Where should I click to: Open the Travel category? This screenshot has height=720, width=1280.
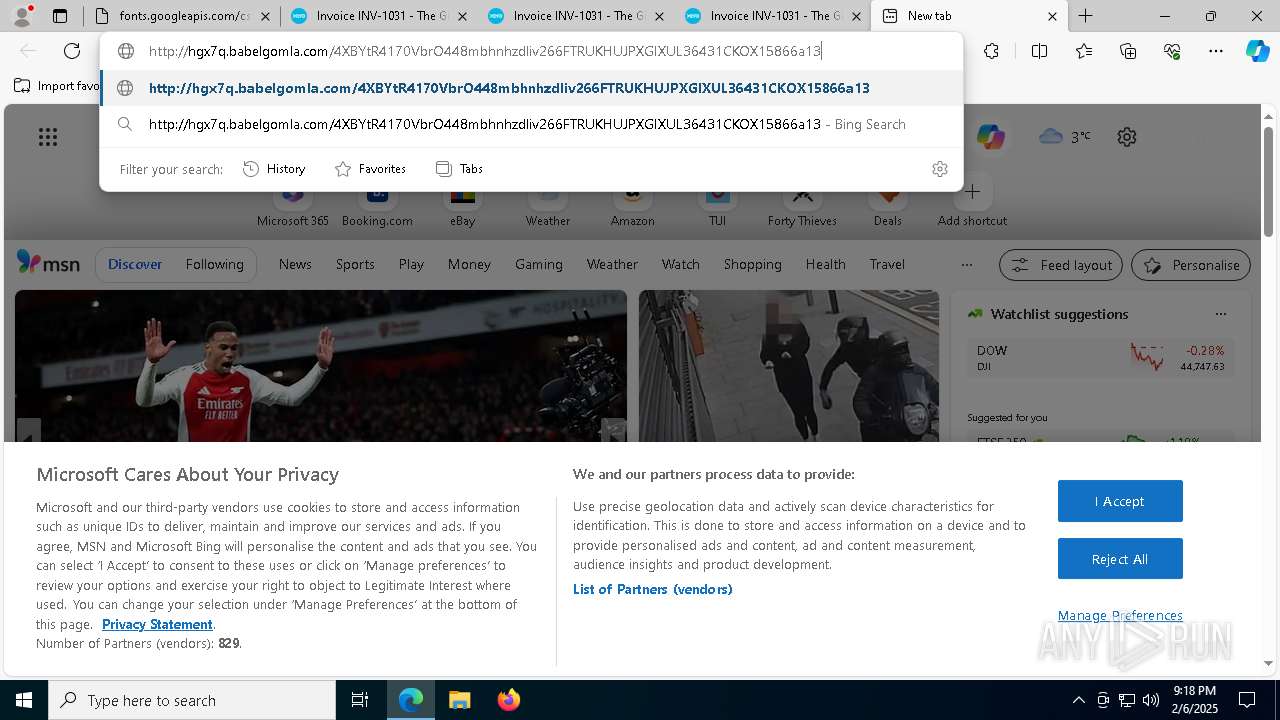pyautogui.click(x=887, y=264)
